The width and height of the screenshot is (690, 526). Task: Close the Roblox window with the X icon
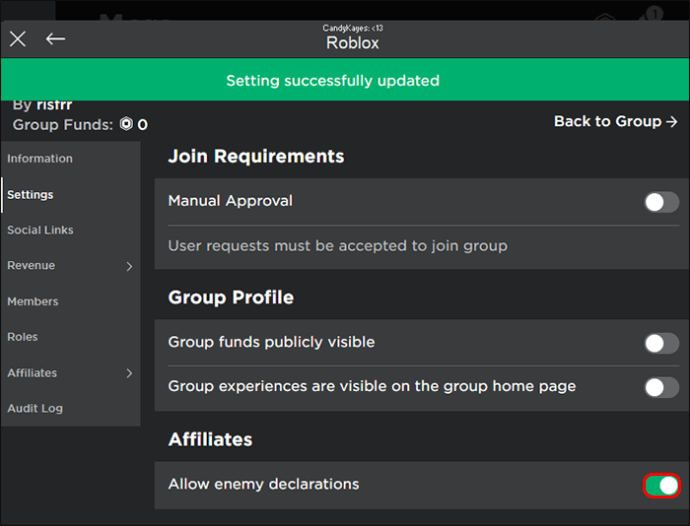click(18, 39)
